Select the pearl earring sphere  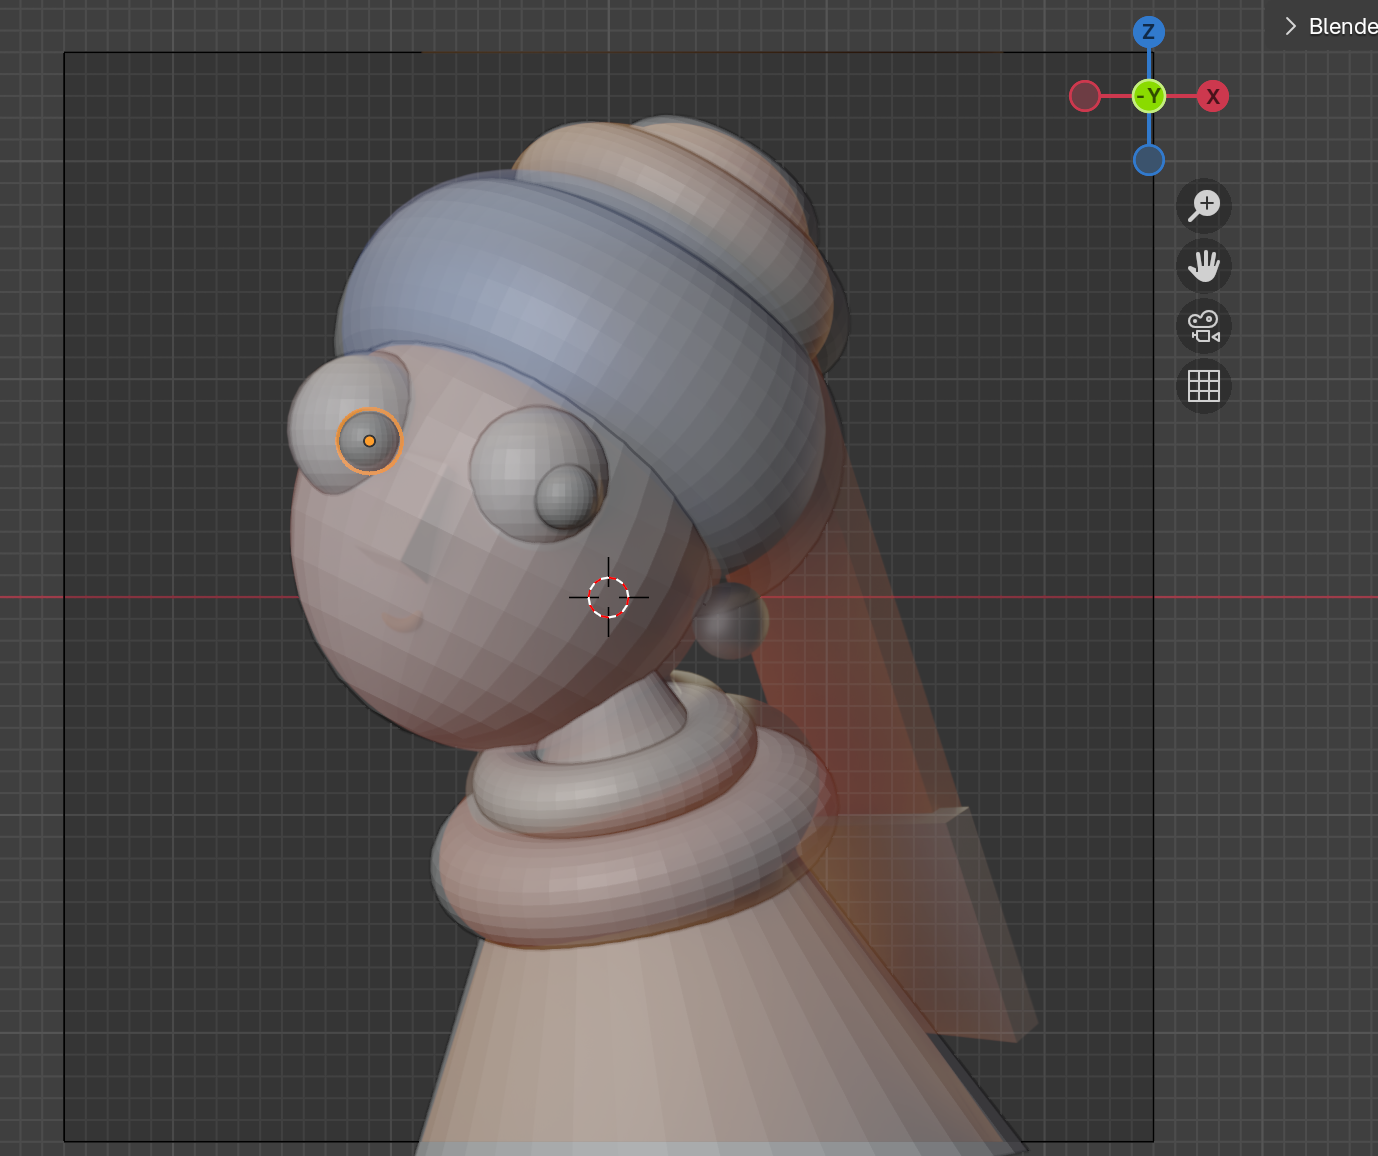[x=732, y=622]
